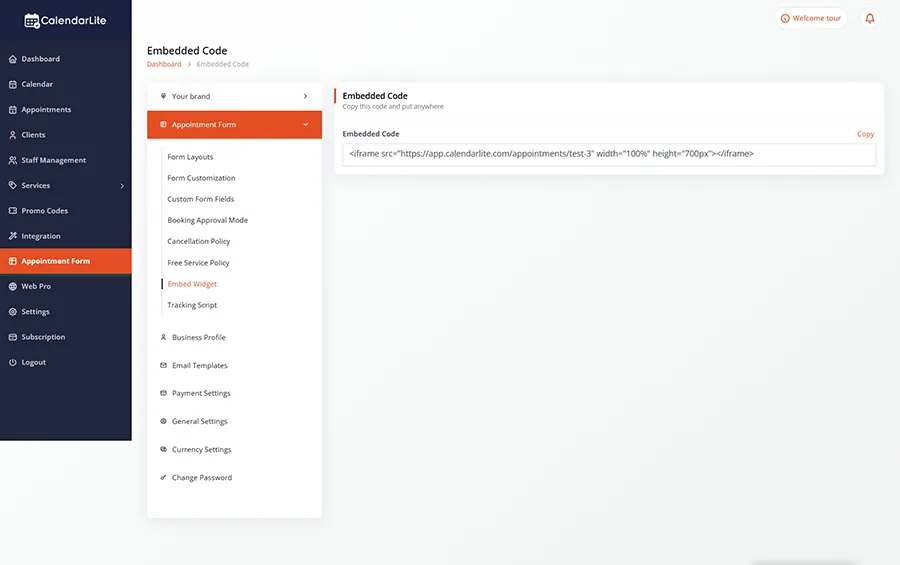Viewport: 900px width, 565px height.
Task: Open Integration page
Action: pos(41,236)
